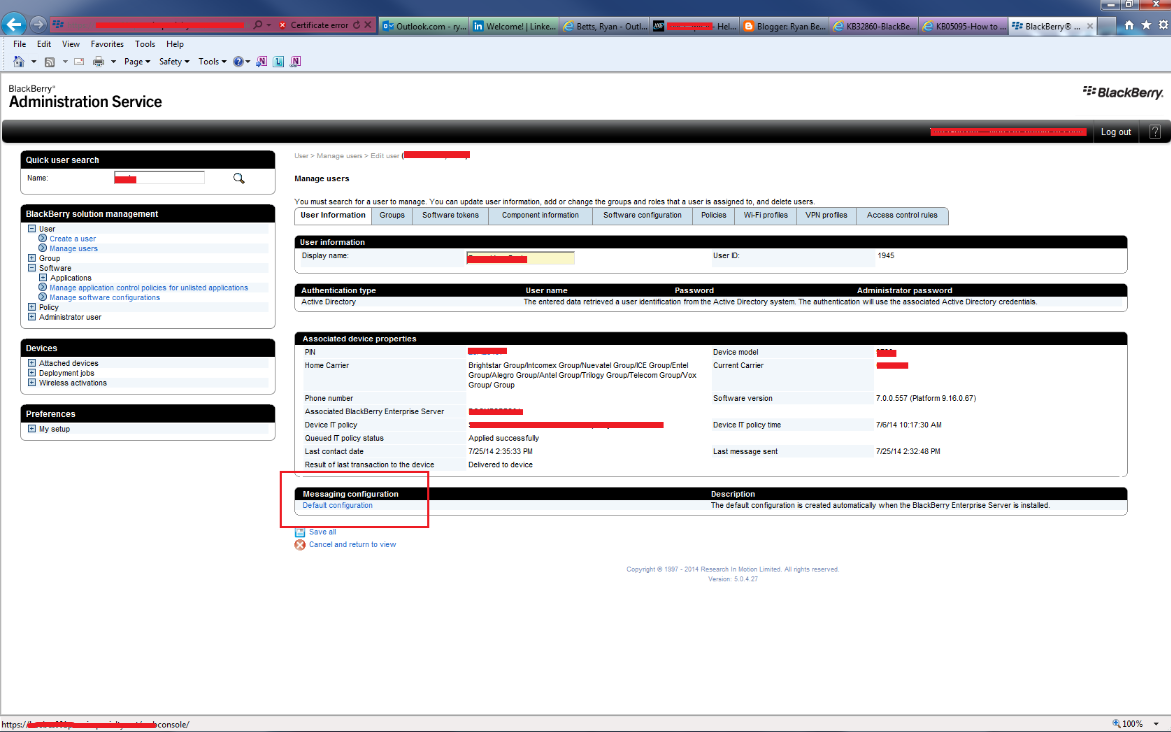The width and height of the screenshot is (1171, 732).
Task: Click the Save all disk icon
Action: pos(300,532)
